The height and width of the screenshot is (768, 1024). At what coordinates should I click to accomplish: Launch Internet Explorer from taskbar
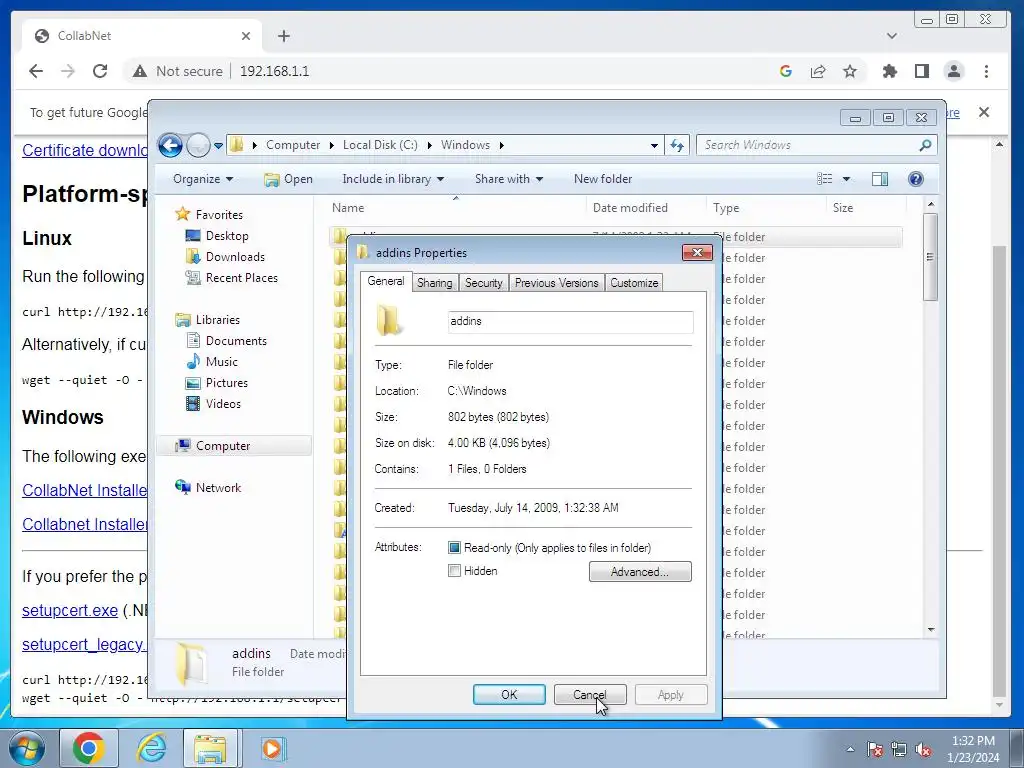[x=151, y=748]
